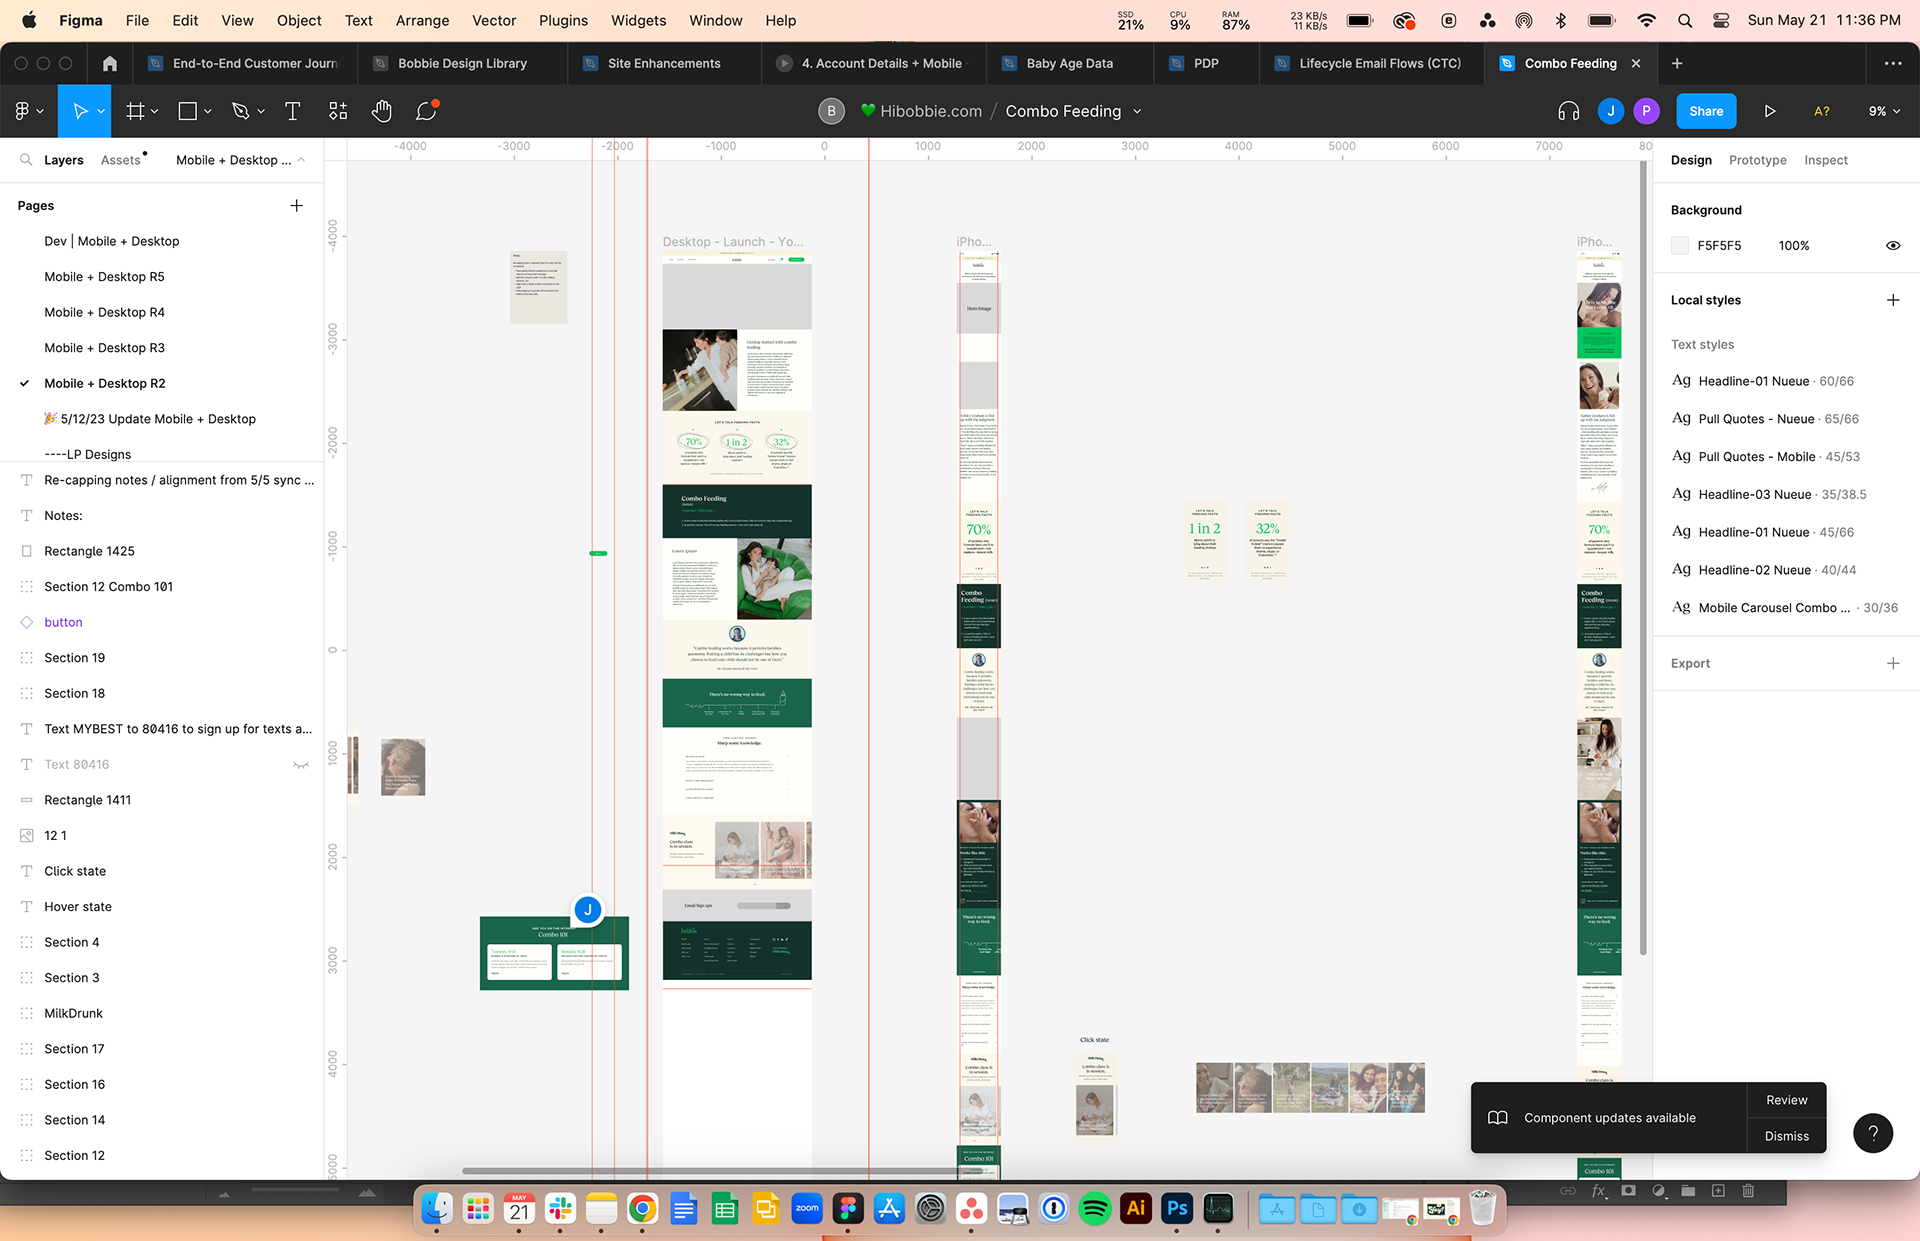Screen dimensions: 1920x1241
Task: Start audio conversation with headphones icon
Action: tap(1568, 111)
